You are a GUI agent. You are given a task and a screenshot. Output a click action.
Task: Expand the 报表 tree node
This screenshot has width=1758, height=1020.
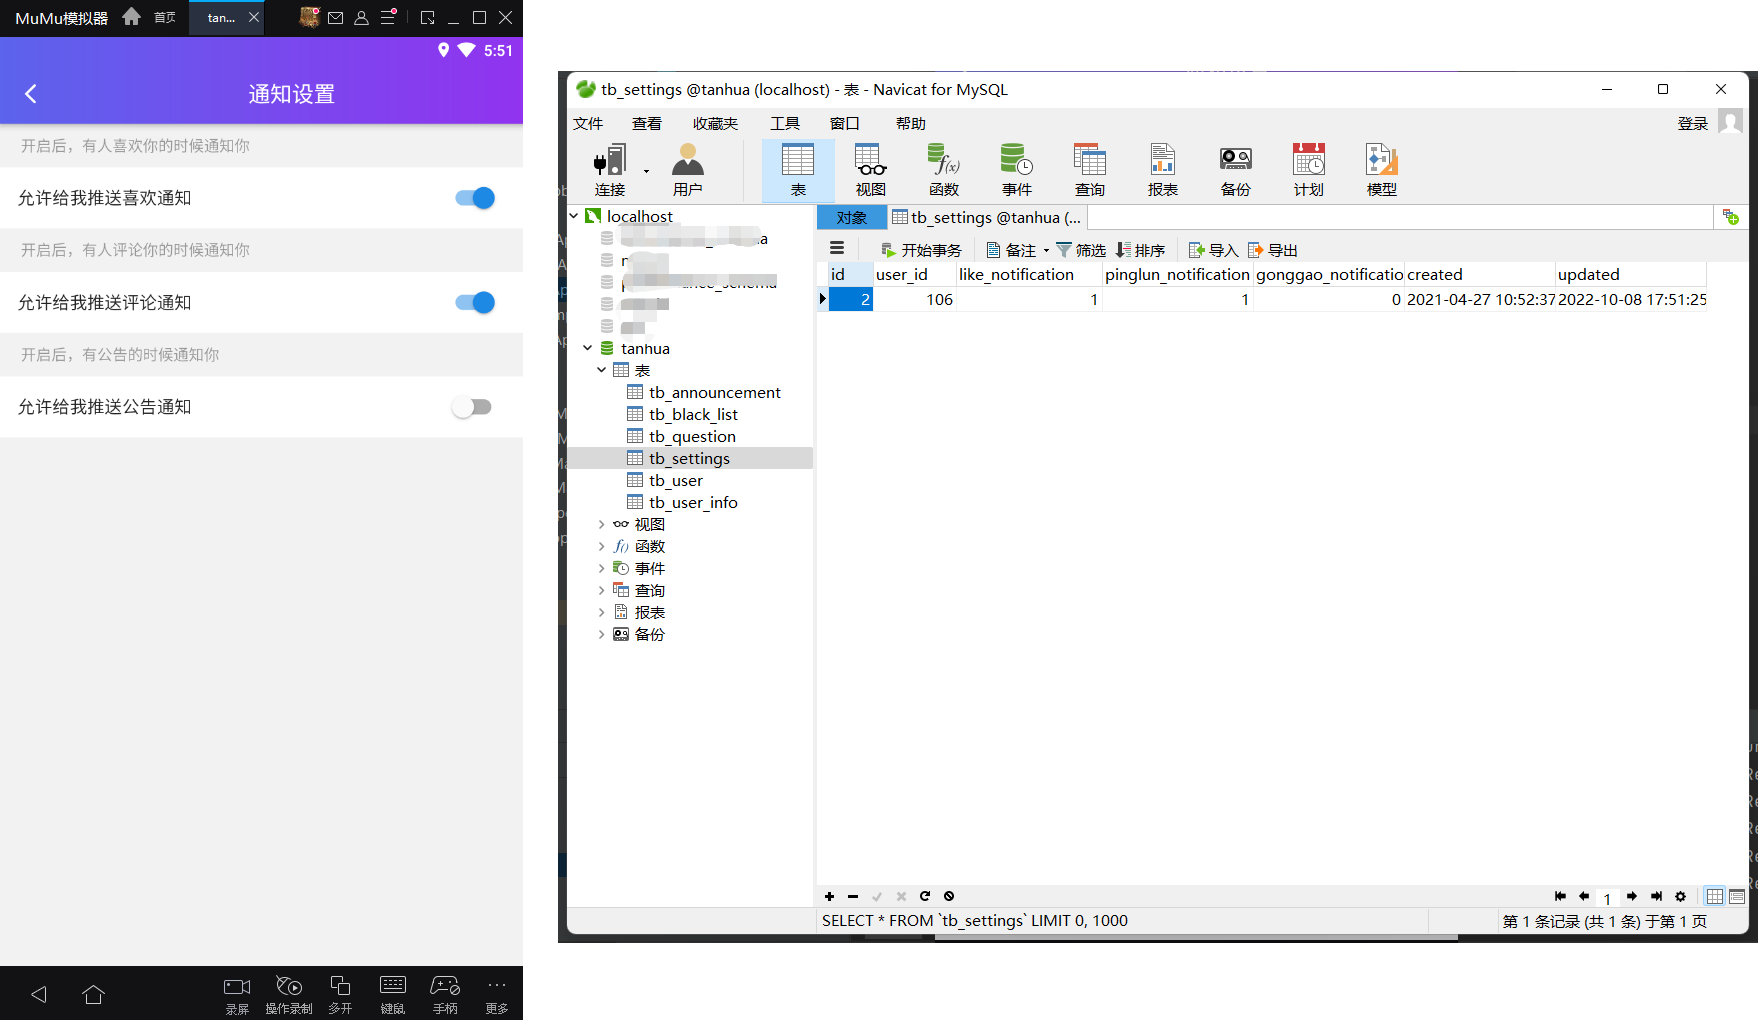pos(601,612)
